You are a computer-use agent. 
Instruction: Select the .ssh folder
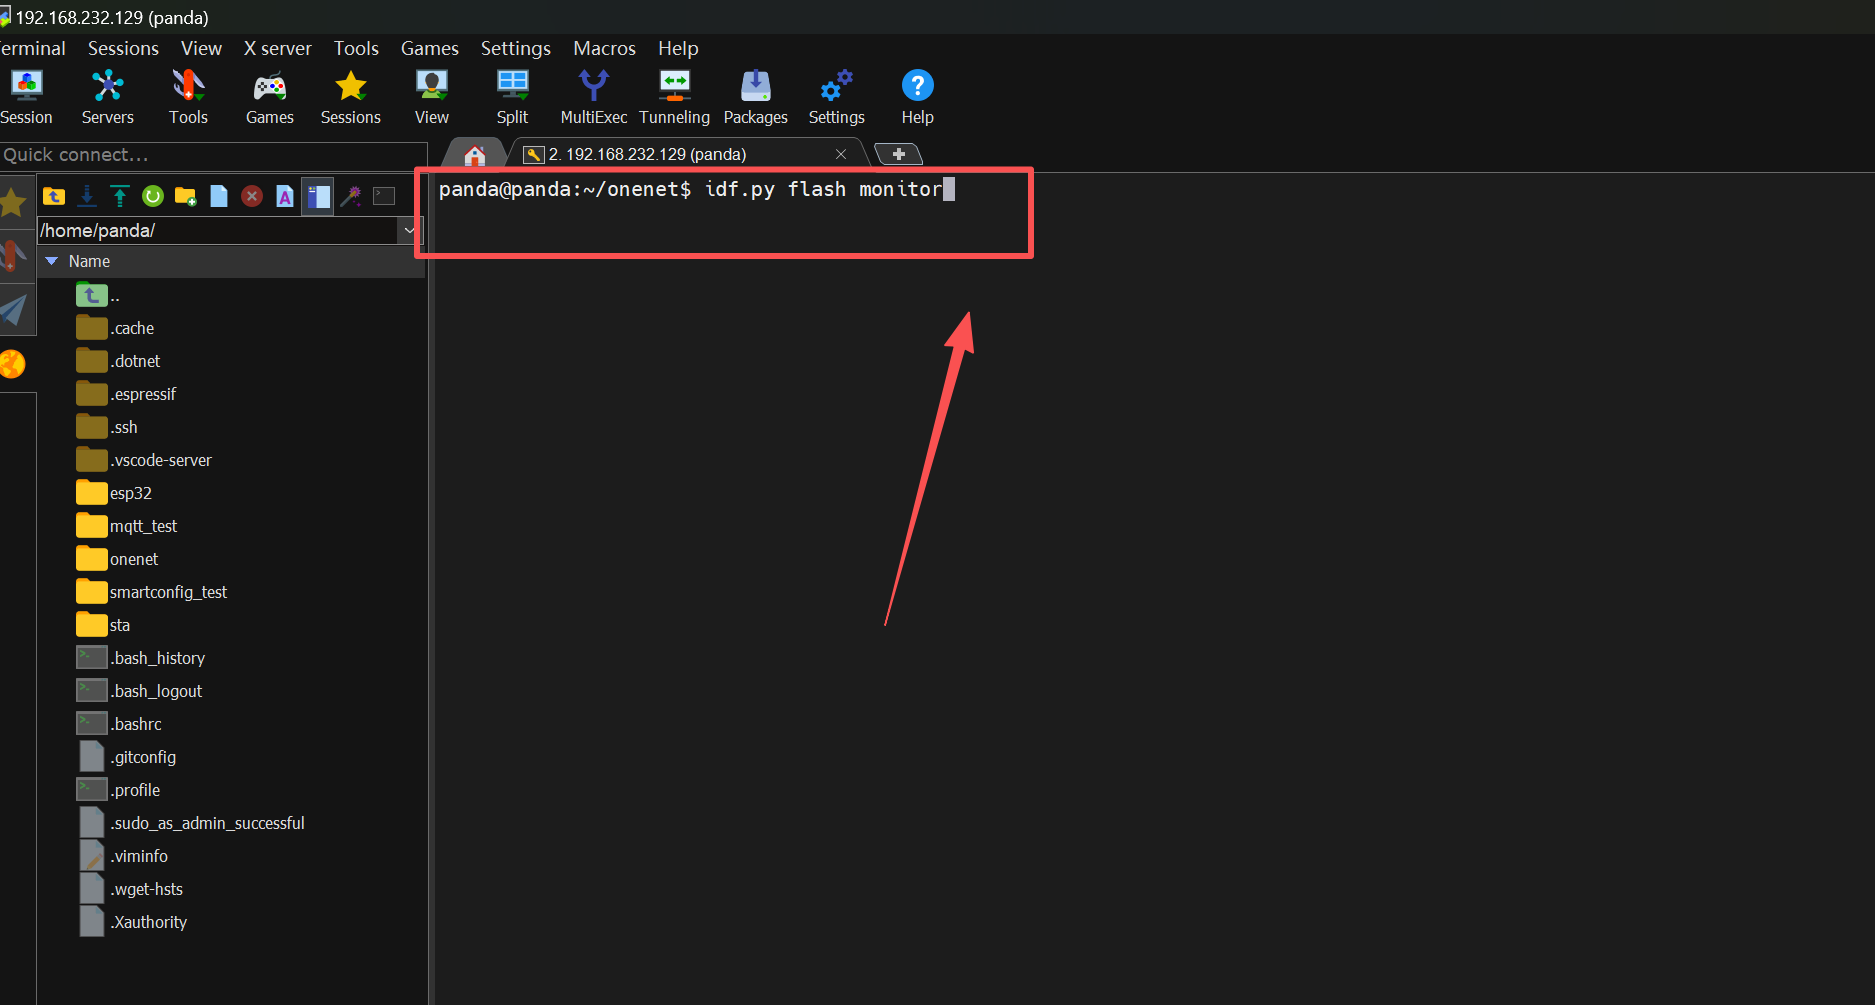coord(107,427)
